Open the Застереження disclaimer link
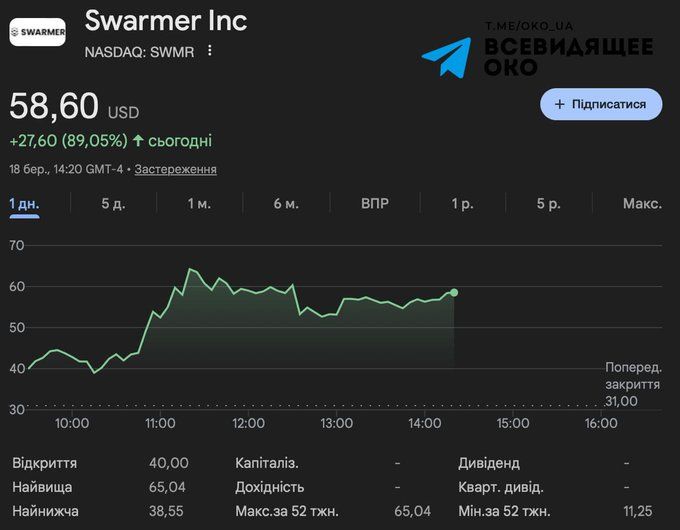The image size is (680, 530). [175, 169]
